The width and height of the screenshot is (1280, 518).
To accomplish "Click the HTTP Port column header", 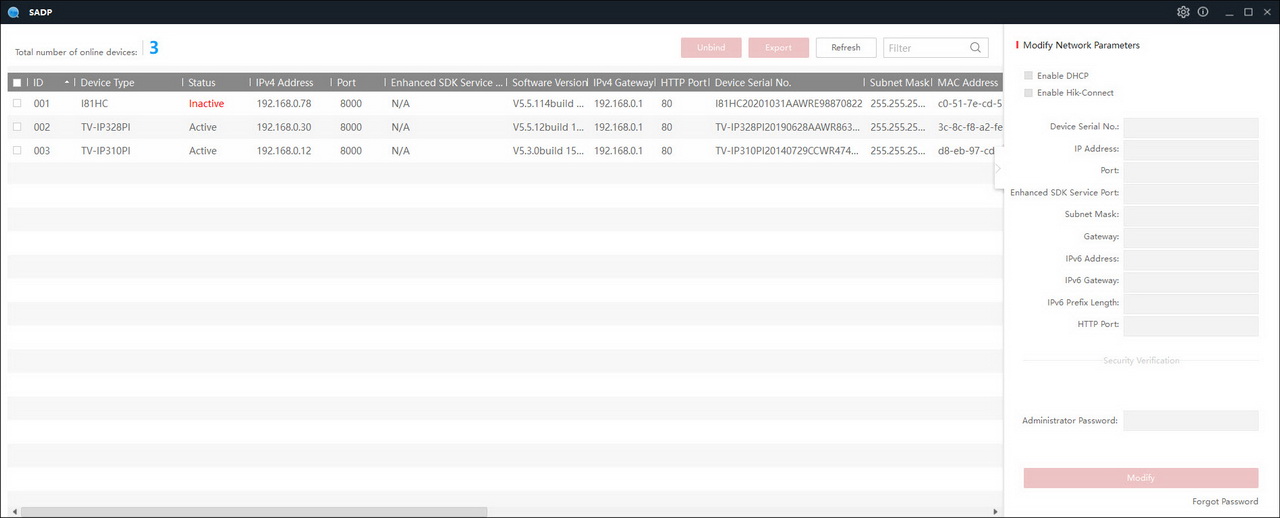I will pos(684,83).
